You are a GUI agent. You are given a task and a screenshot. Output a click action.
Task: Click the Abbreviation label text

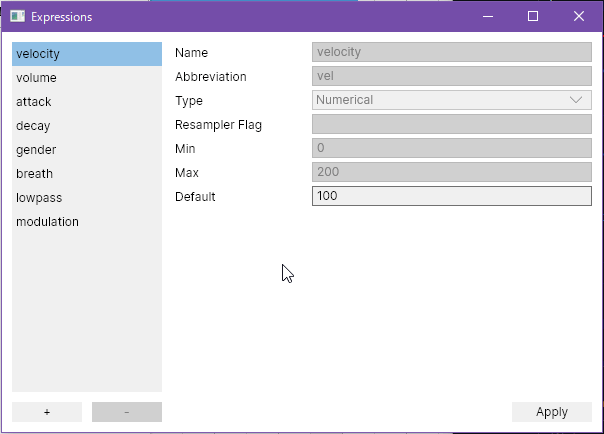tap(211, 77)
